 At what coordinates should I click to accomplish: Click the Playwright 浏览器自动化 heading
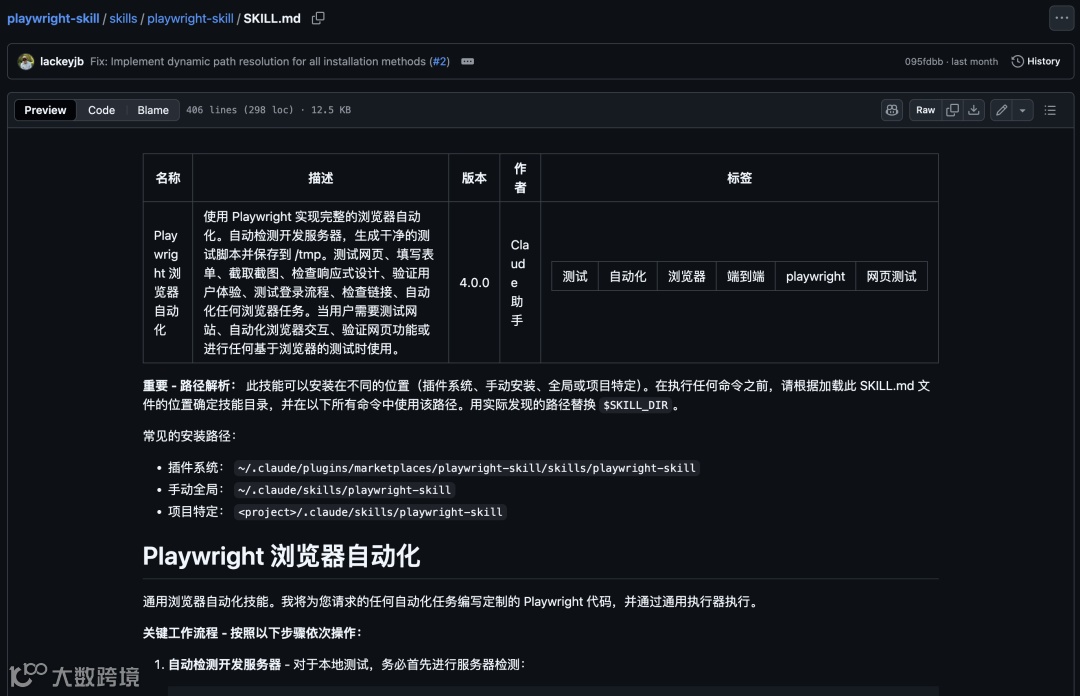pos(281,556)
